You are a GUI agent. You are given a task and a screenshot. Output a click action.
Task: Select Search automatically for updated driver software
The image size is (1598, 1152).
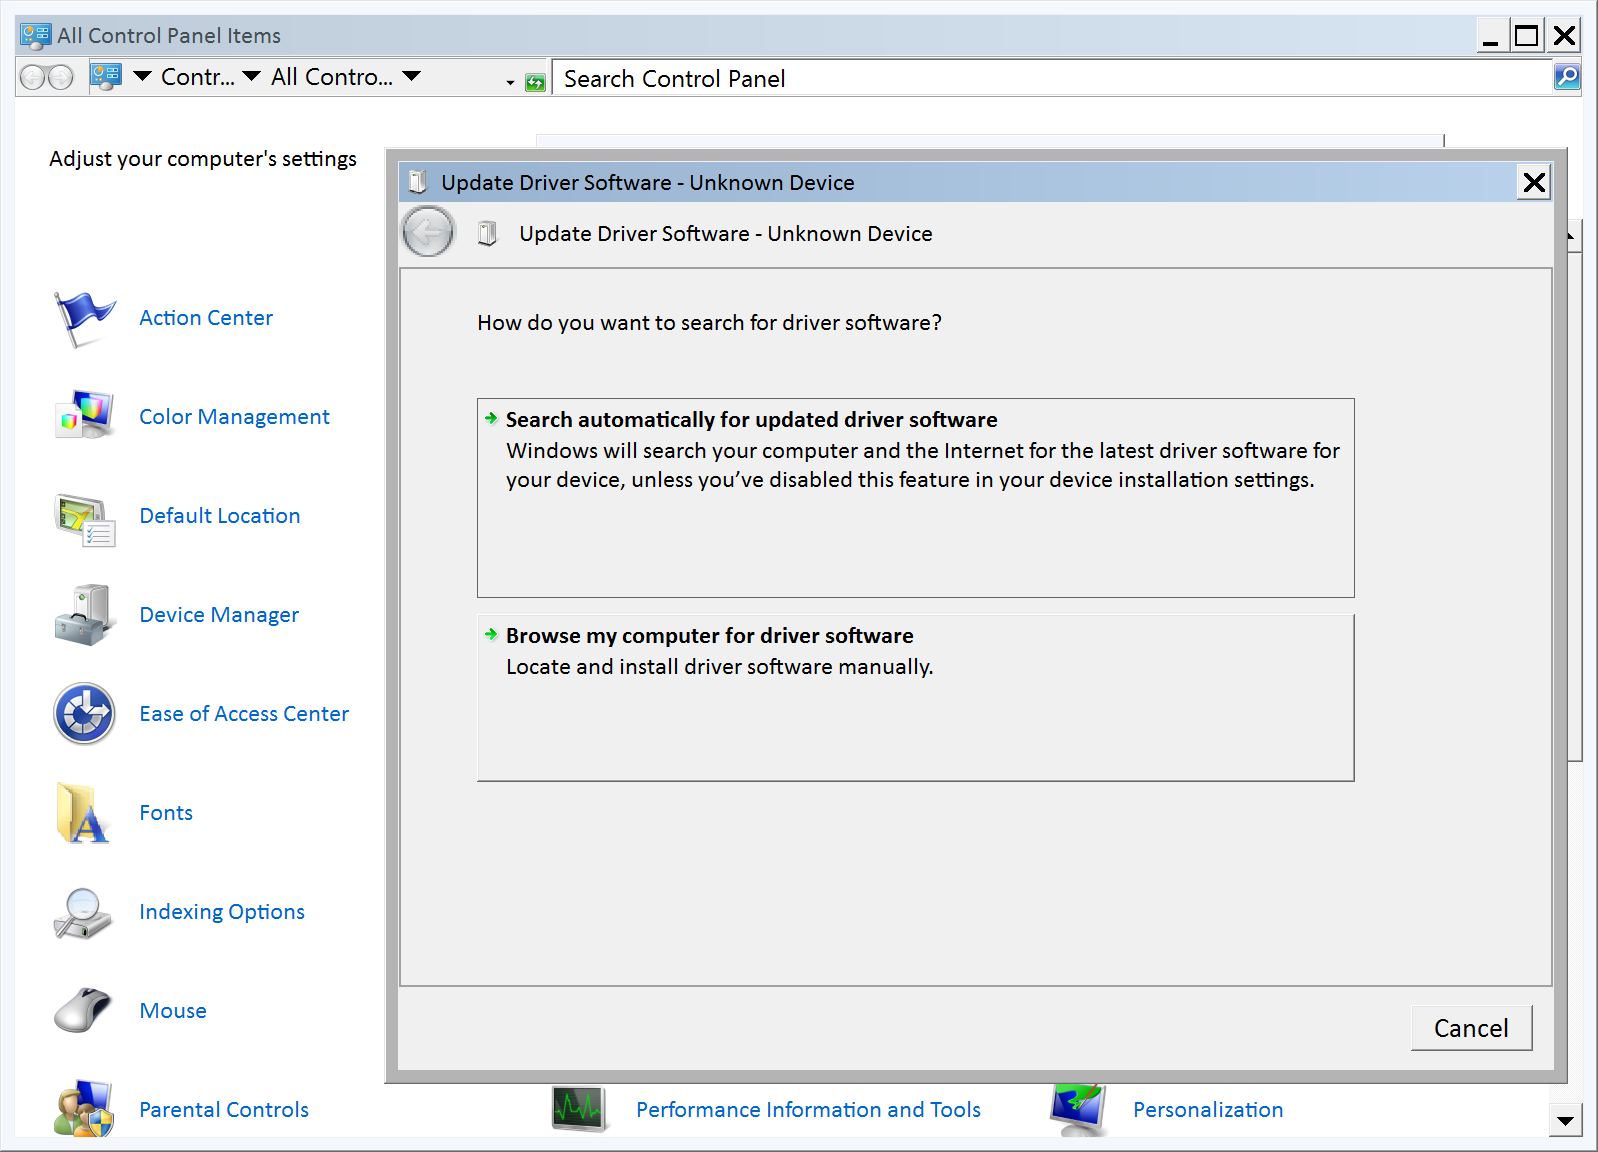pyautogui.click(x=751, y=420)
